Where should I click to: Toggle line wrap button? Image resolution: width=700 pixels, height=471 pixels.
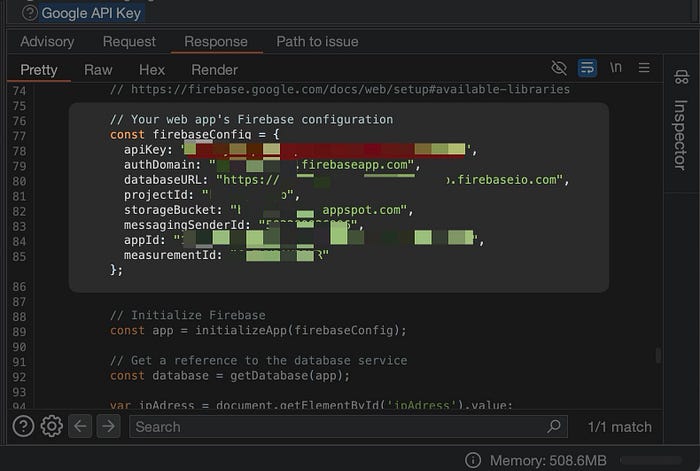587,68
